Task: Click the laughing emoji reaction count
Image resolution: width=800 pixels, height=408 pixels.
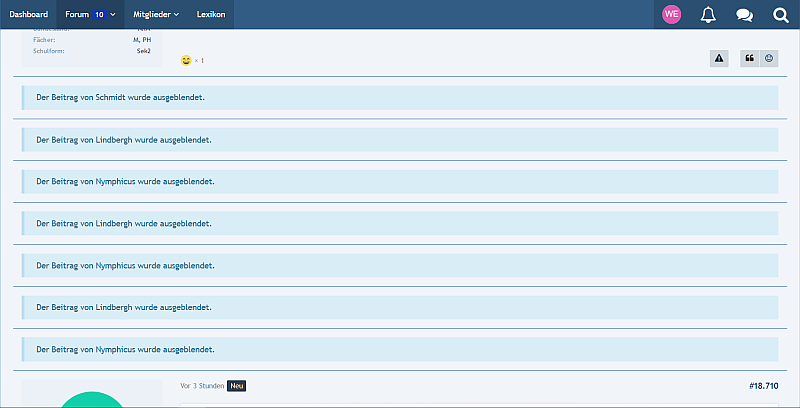Action: pos(192,61)
